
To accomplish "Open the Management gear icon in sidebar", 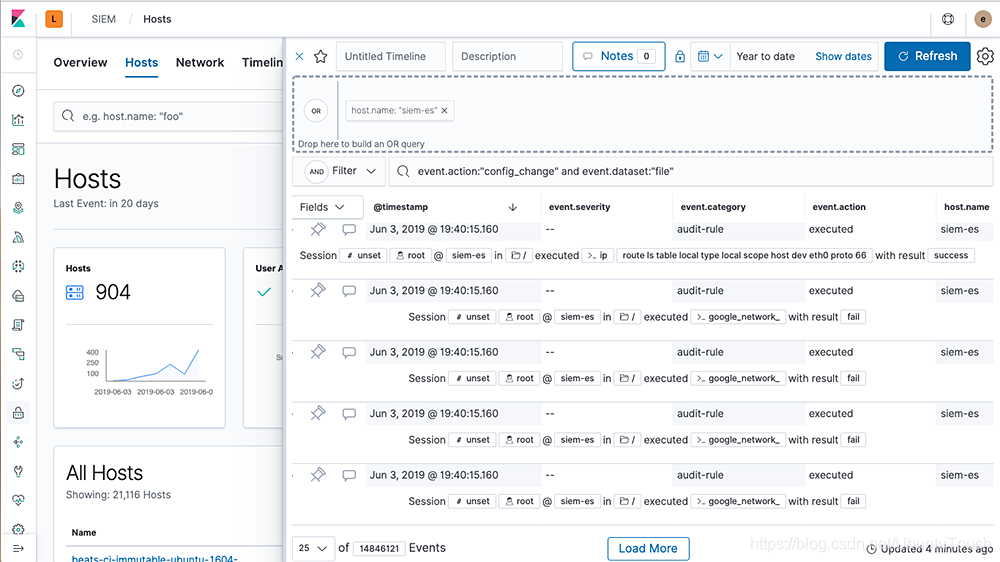I will [18, 529].
